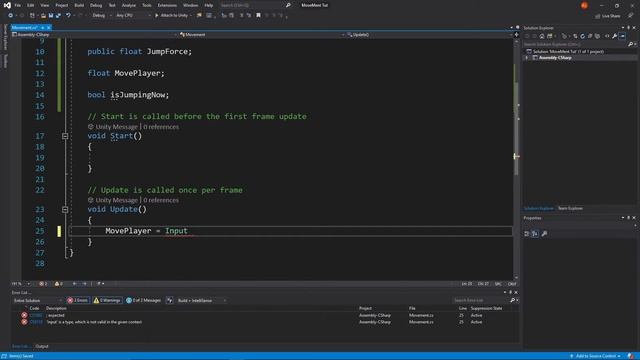The height and width of the screenshot is (360, 640).
Task: Click the Attach to Unity play button
Action: pyautogui.click(x=171, y=16)
